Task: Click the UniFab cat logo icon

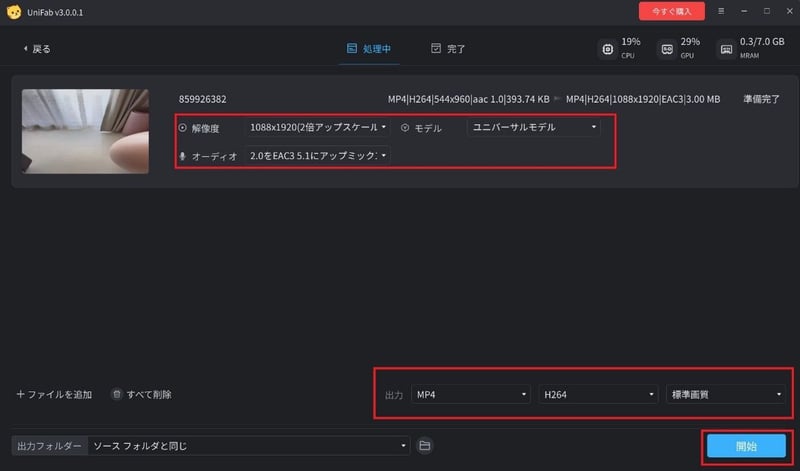Action: (14, 12)
